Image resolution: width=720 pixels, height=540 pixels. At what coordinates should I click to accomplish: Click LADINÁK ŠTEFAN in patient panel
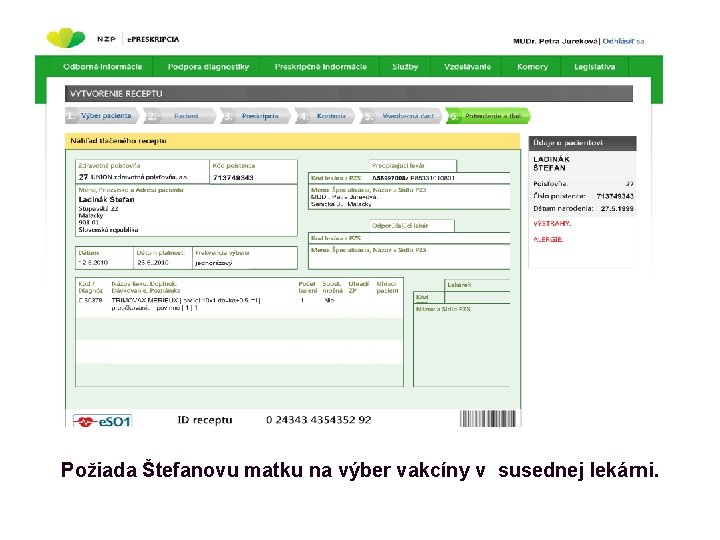(551, 163)
